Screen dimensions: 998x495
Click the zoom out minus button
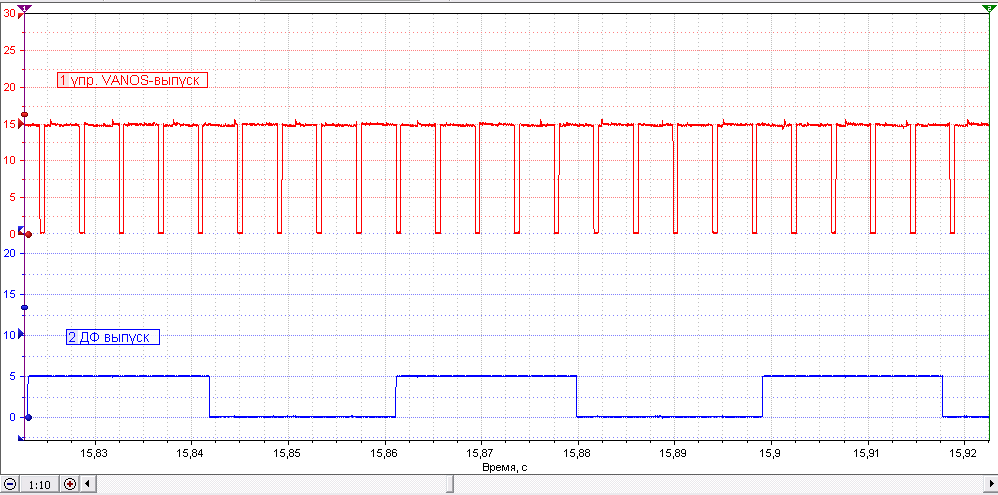pyautogui.click(x=11, y=484)
